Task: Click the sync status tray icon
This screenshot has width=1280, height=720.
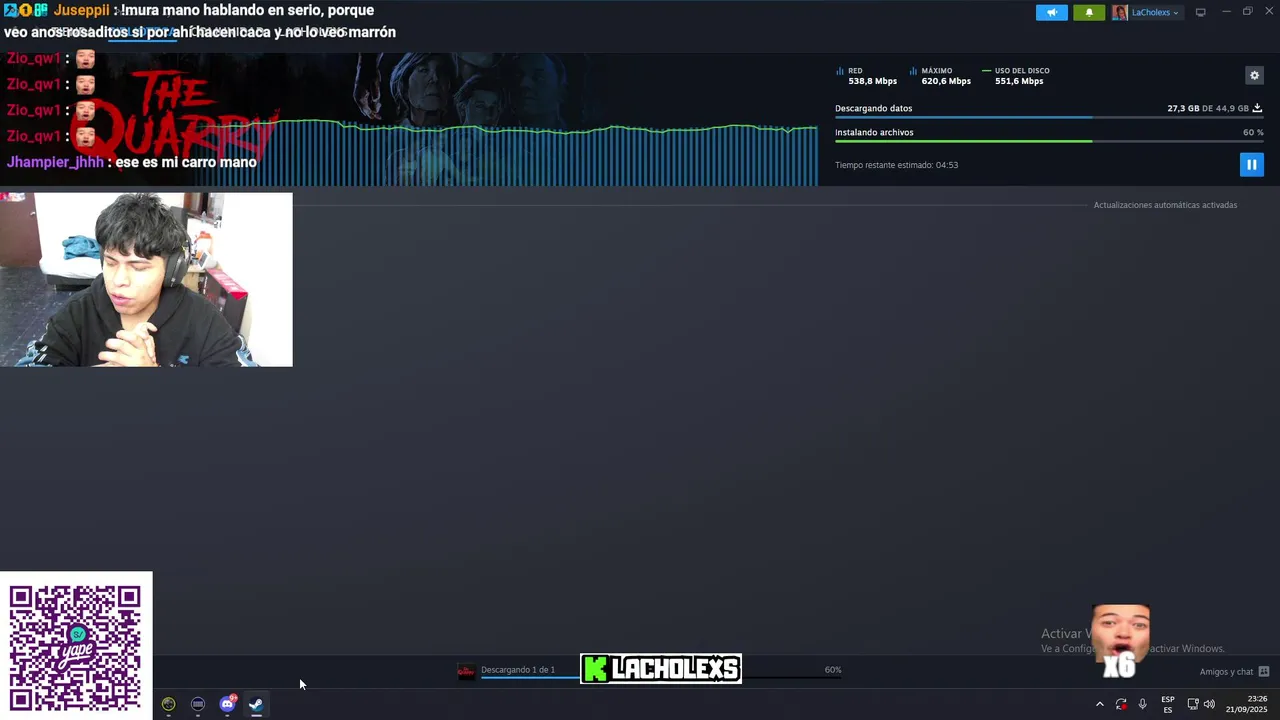Action: (x=1121, y=704)
